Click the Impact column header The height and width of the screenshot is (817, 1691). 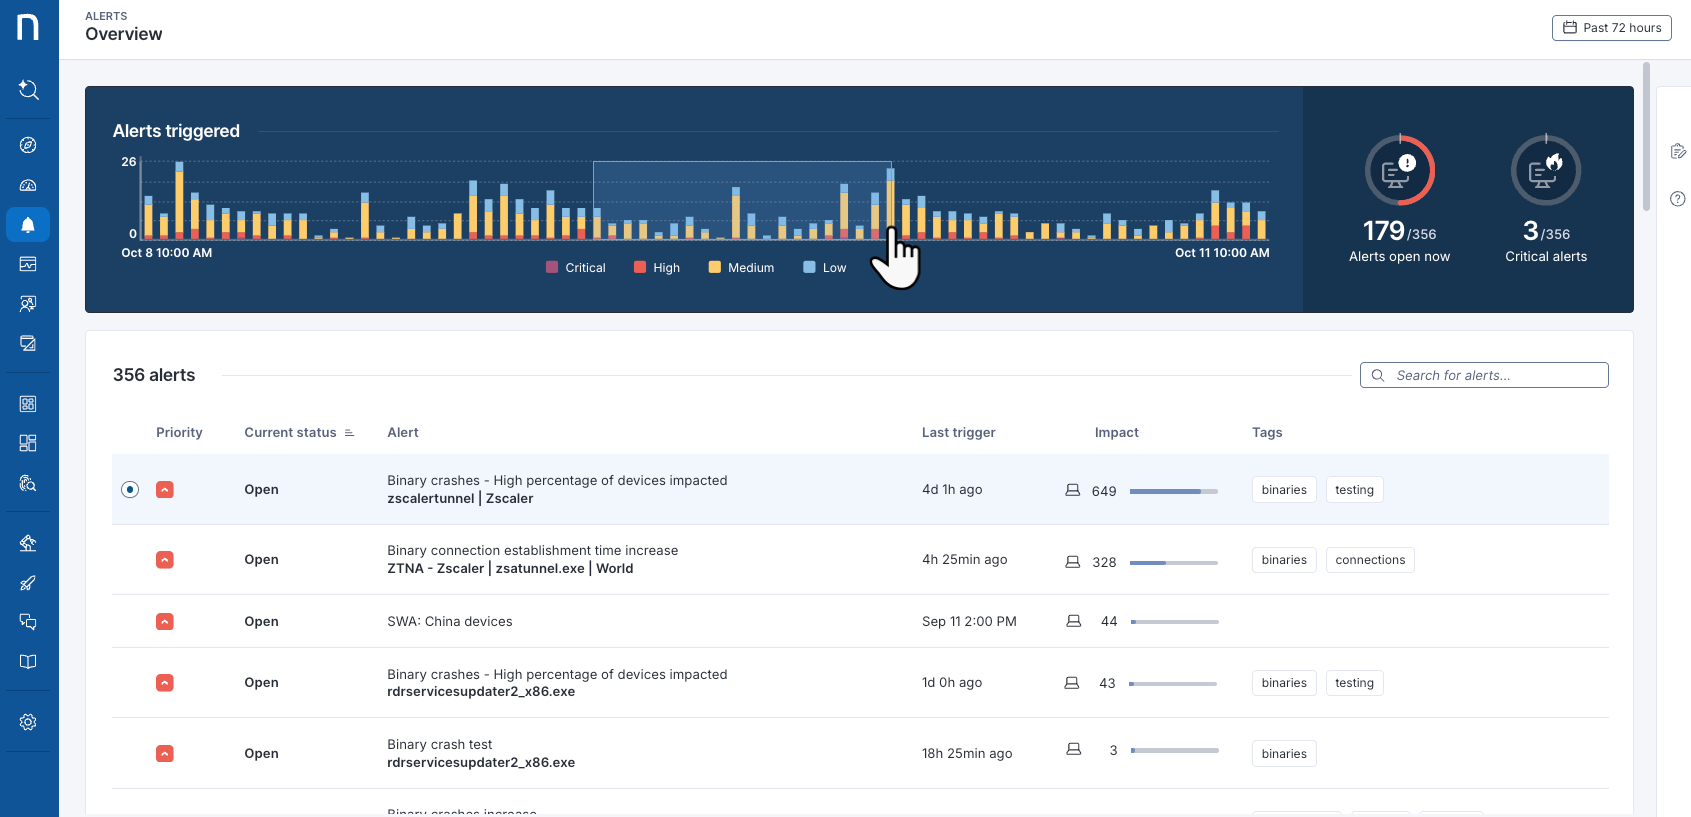coord(1116,433)
